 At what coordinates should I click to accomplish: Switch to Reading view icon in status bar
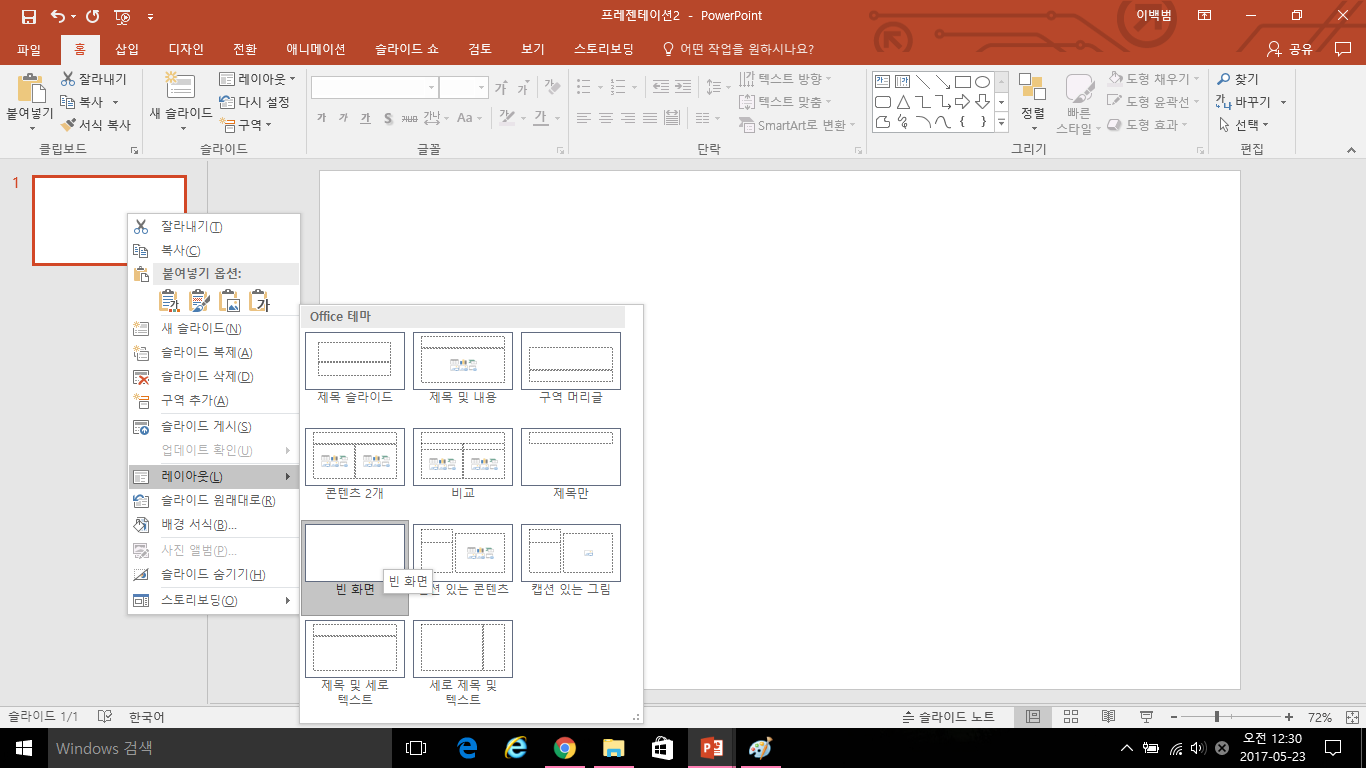(1108, 717)
